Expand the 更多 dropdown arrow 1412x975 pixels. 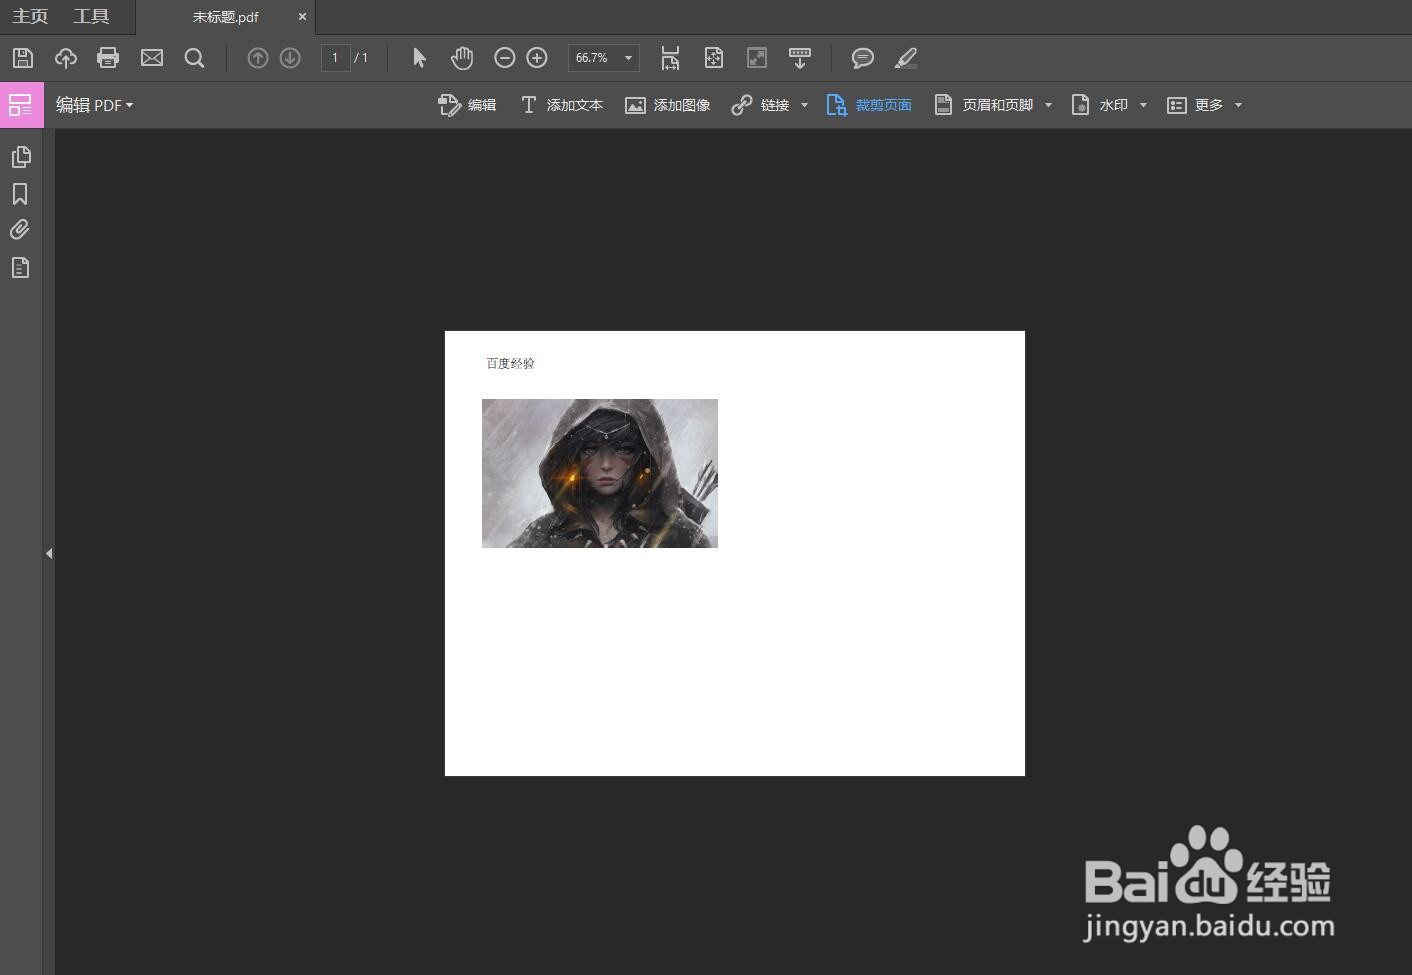click(1238, 105)
